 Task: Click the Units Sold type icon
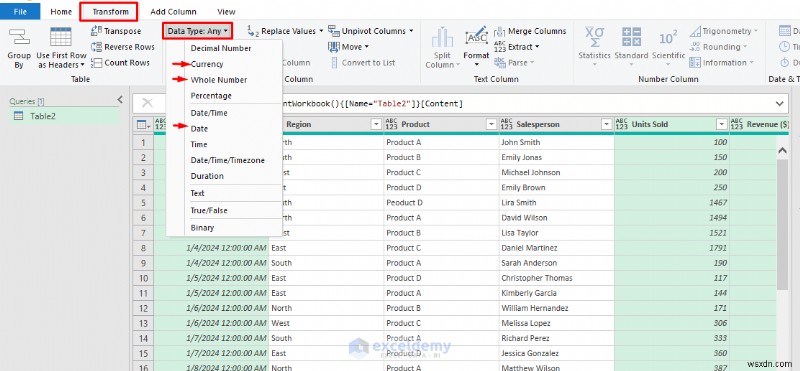point(621,124)
